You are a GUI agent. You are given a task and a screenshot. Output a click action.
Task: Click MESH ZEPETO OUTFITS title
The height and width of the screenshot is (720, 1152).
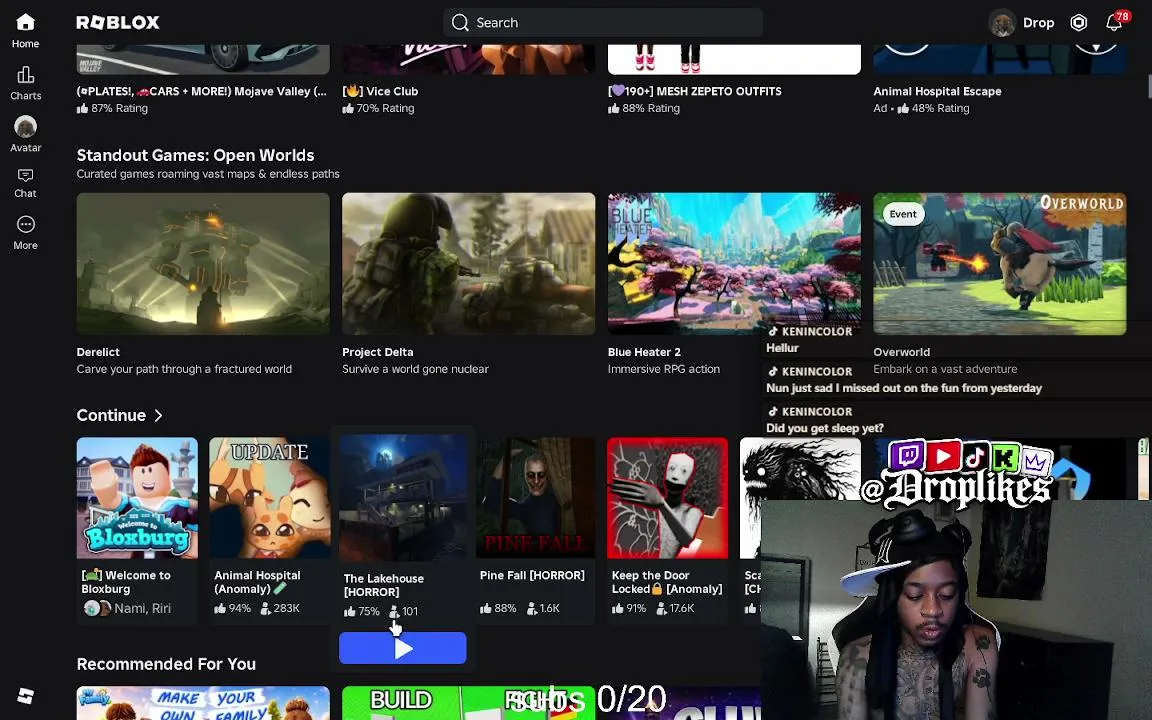click(694, 91)
